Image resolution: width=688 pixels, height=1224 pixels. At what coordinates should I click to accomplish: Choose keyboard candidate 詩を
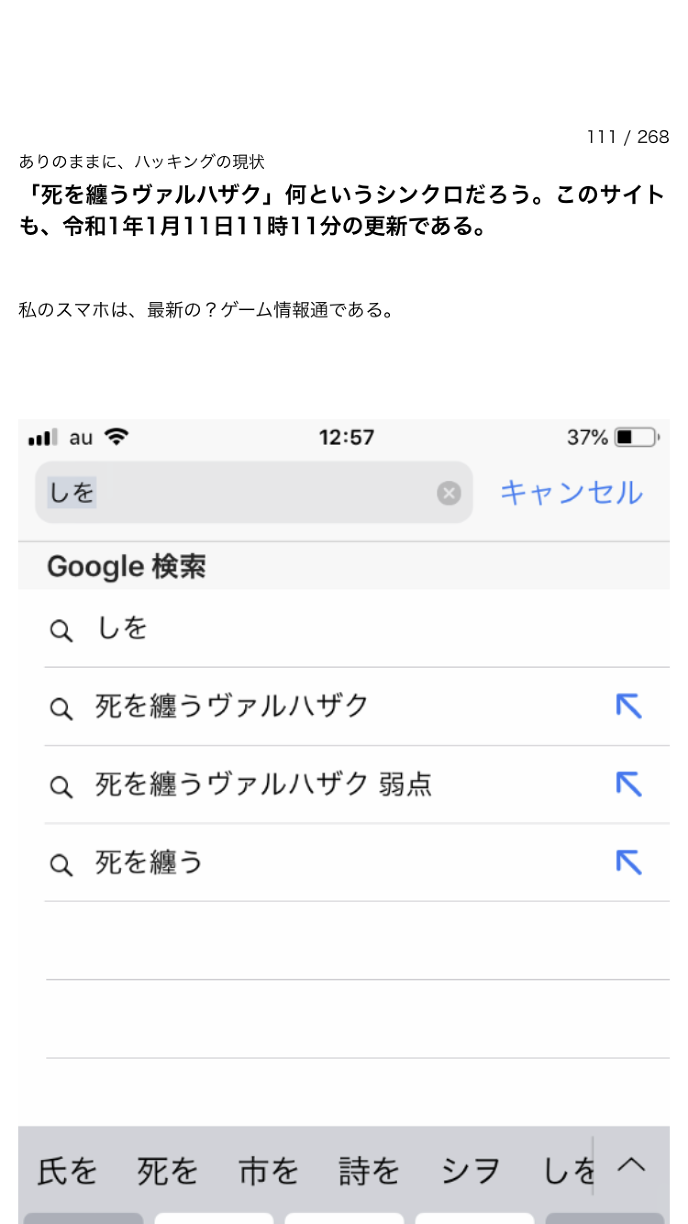click(369, 1171)
